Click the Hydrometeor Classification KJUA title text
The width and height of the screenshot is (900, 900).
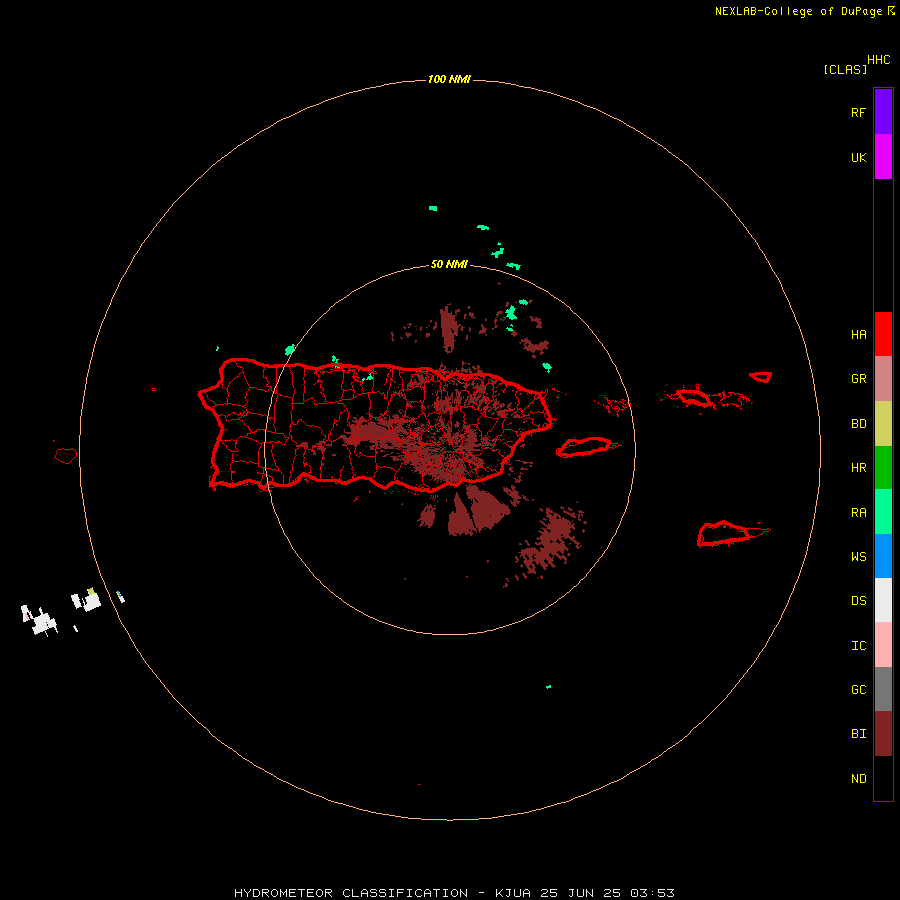(x=454, y=893)
